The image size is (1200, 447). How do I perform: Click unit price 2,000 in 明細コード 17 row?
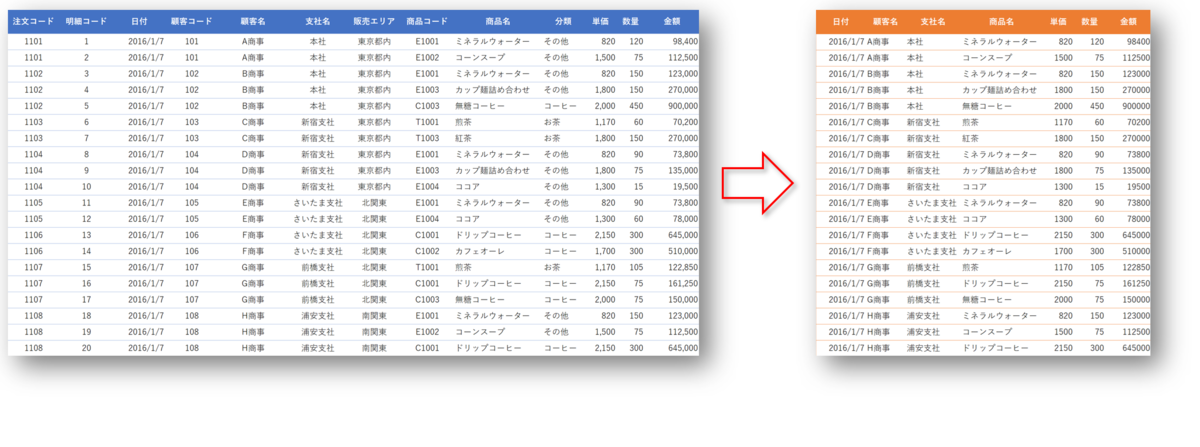605,299
